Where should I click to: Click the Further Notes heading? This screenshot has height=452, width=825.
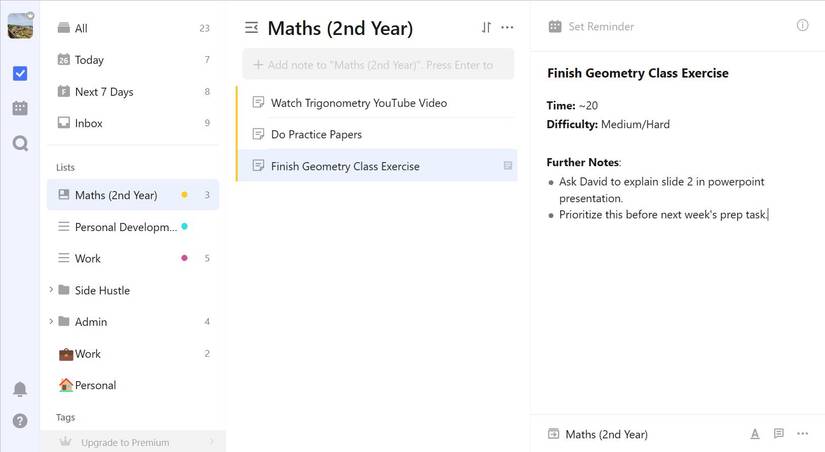pos(583,162)
